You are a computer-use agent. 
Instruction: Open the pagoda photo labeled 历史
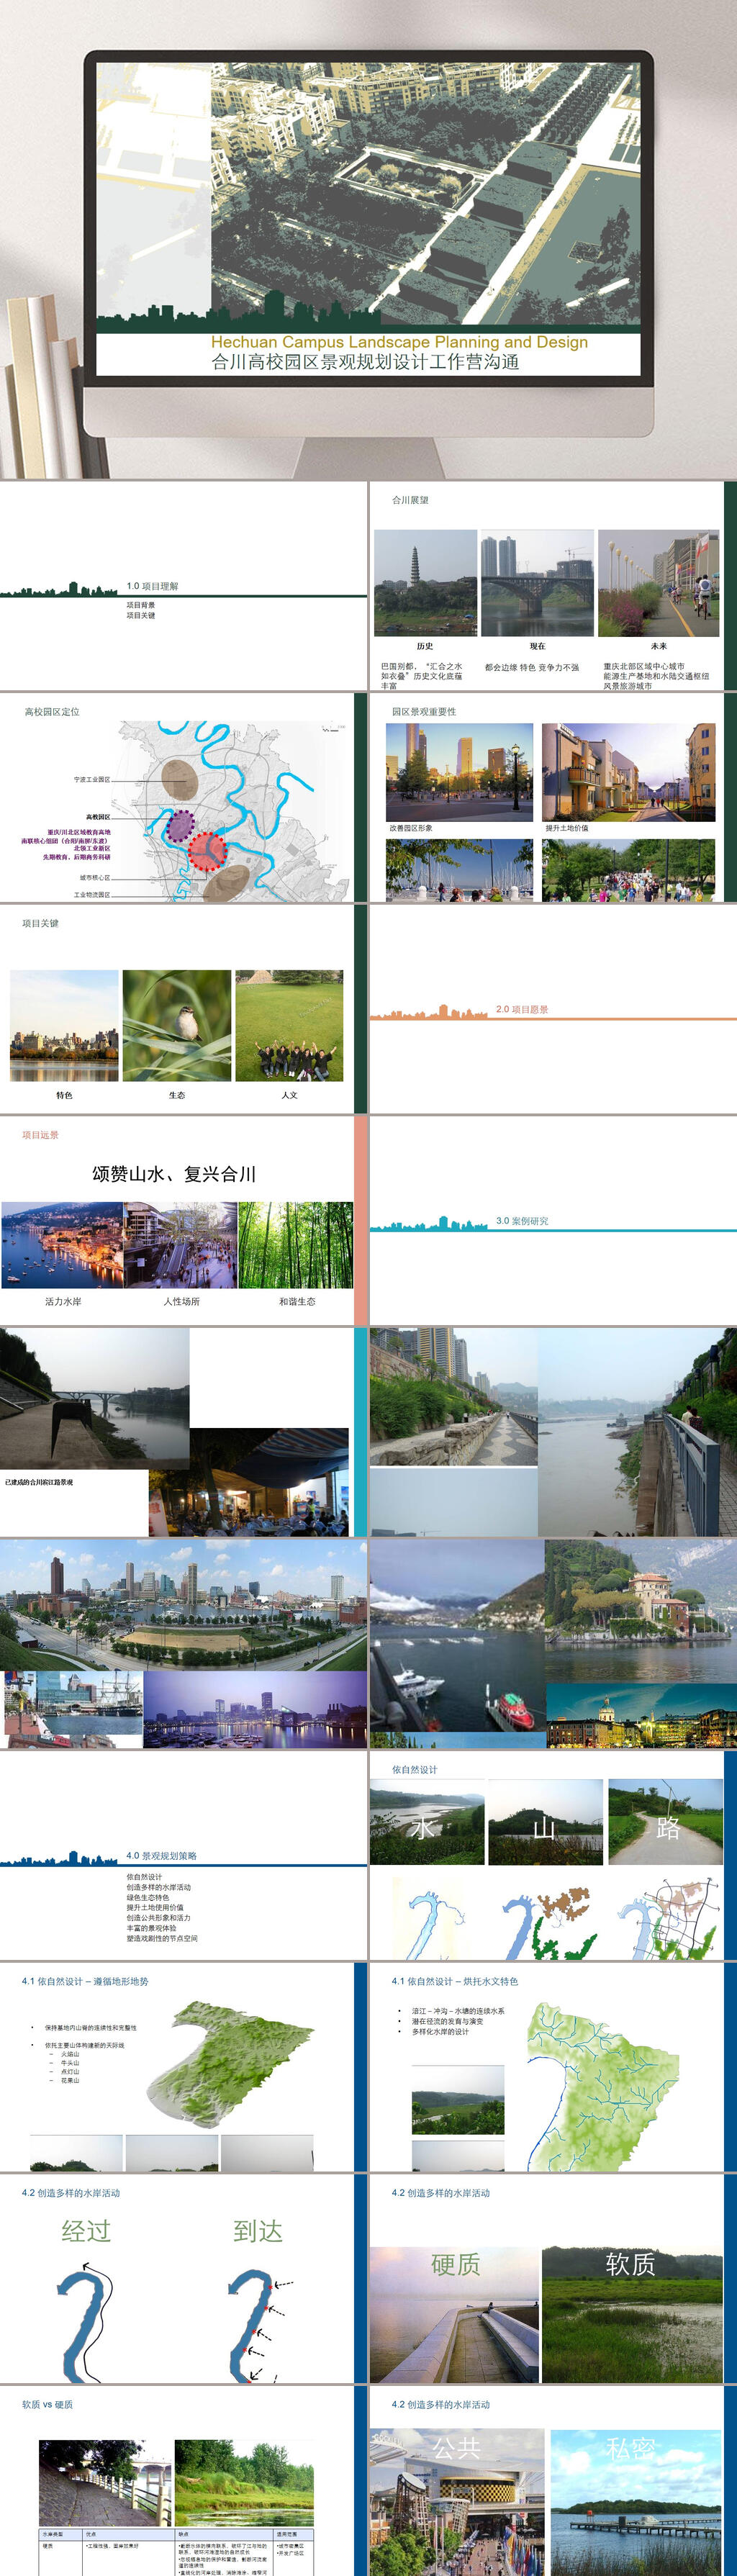point(425,583)
